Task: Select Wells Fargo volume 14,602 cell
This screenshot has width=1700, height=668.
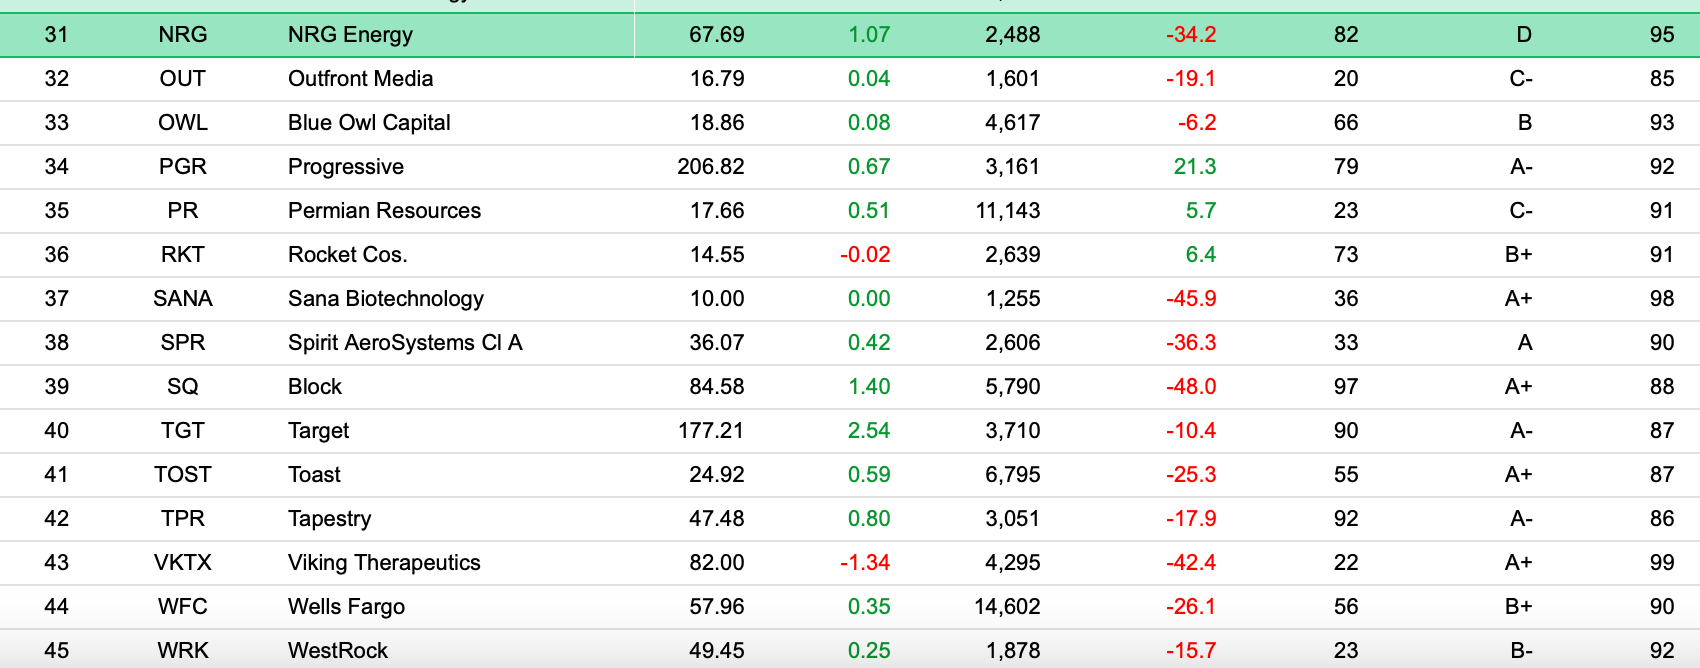Action: pyautogui.click(x=1007, y=607)
